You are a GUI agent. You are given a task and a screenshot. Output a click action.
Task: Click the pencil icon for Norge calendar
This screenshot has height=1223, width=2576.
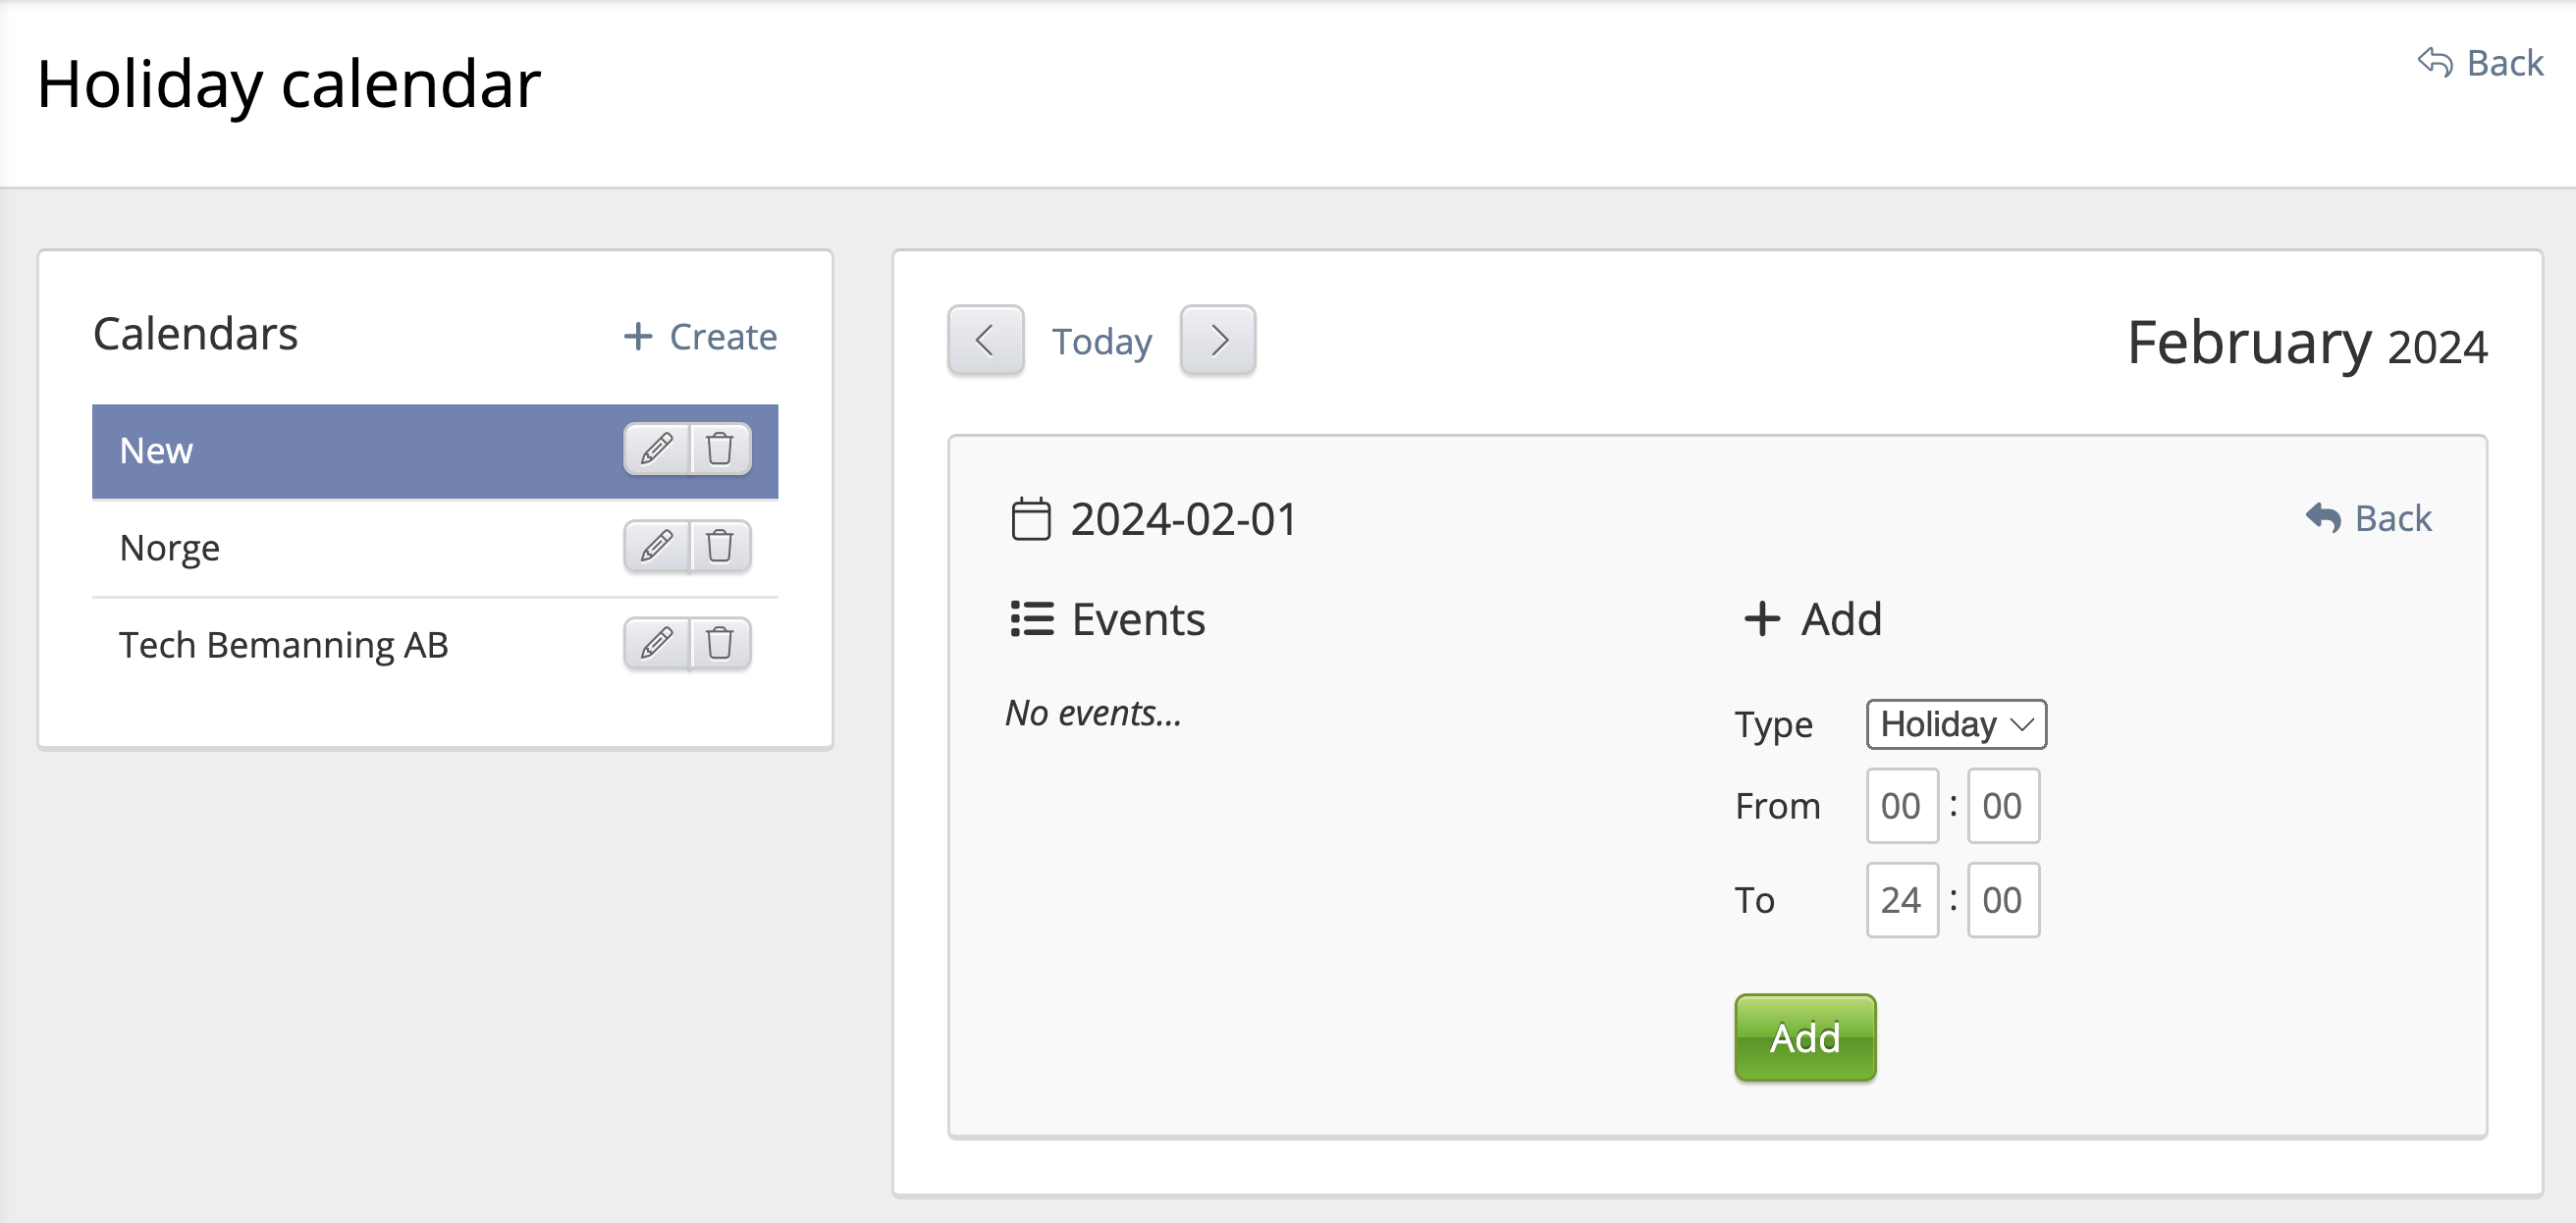(656, 546)
